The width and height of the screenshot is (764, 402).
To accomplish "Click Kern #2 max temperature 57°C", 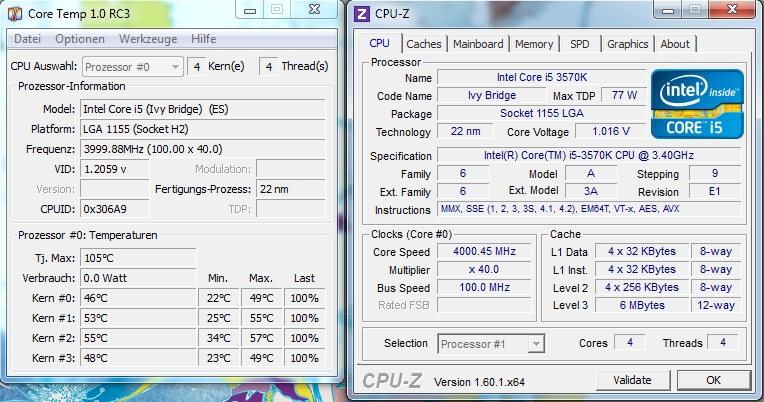I will [262, 338].
